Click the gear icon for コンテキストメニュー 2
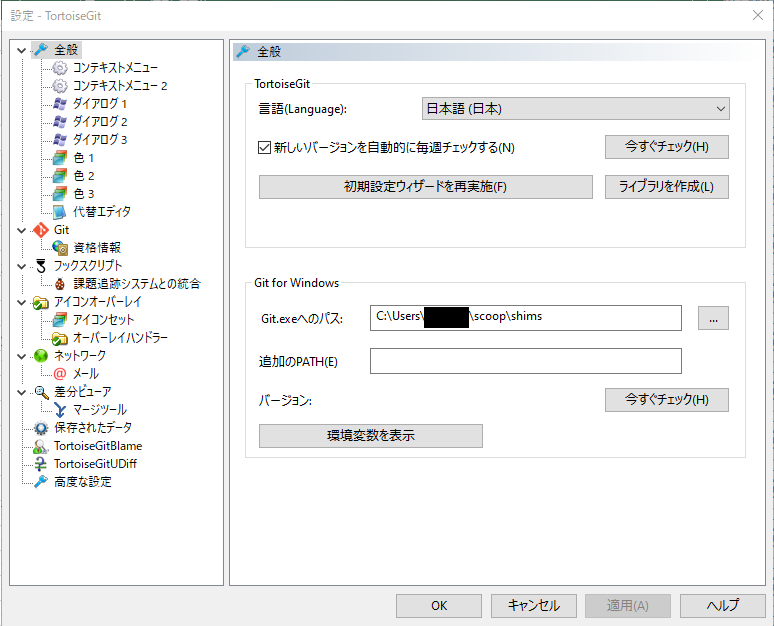 [60, 85]
